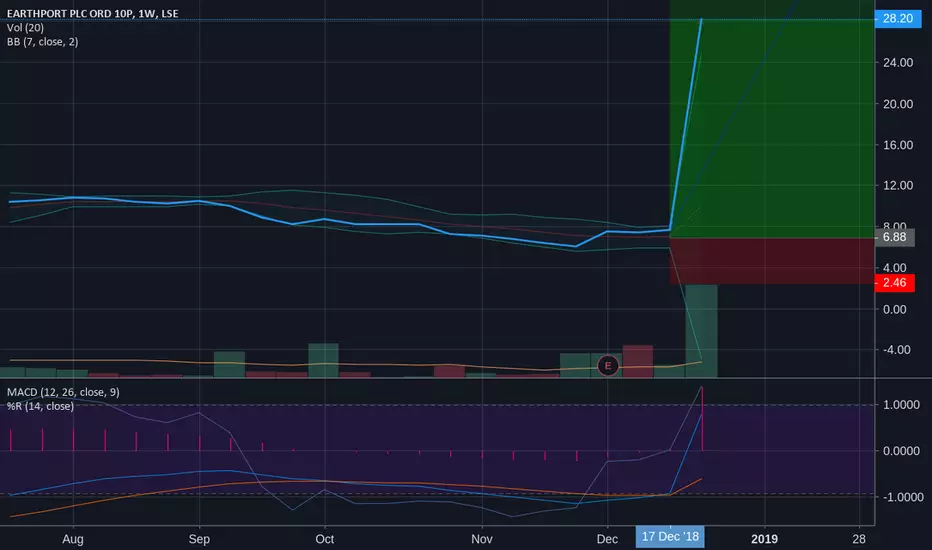
Task: Click the 28 date label on time axis
Action: click(x=858, y=539)
